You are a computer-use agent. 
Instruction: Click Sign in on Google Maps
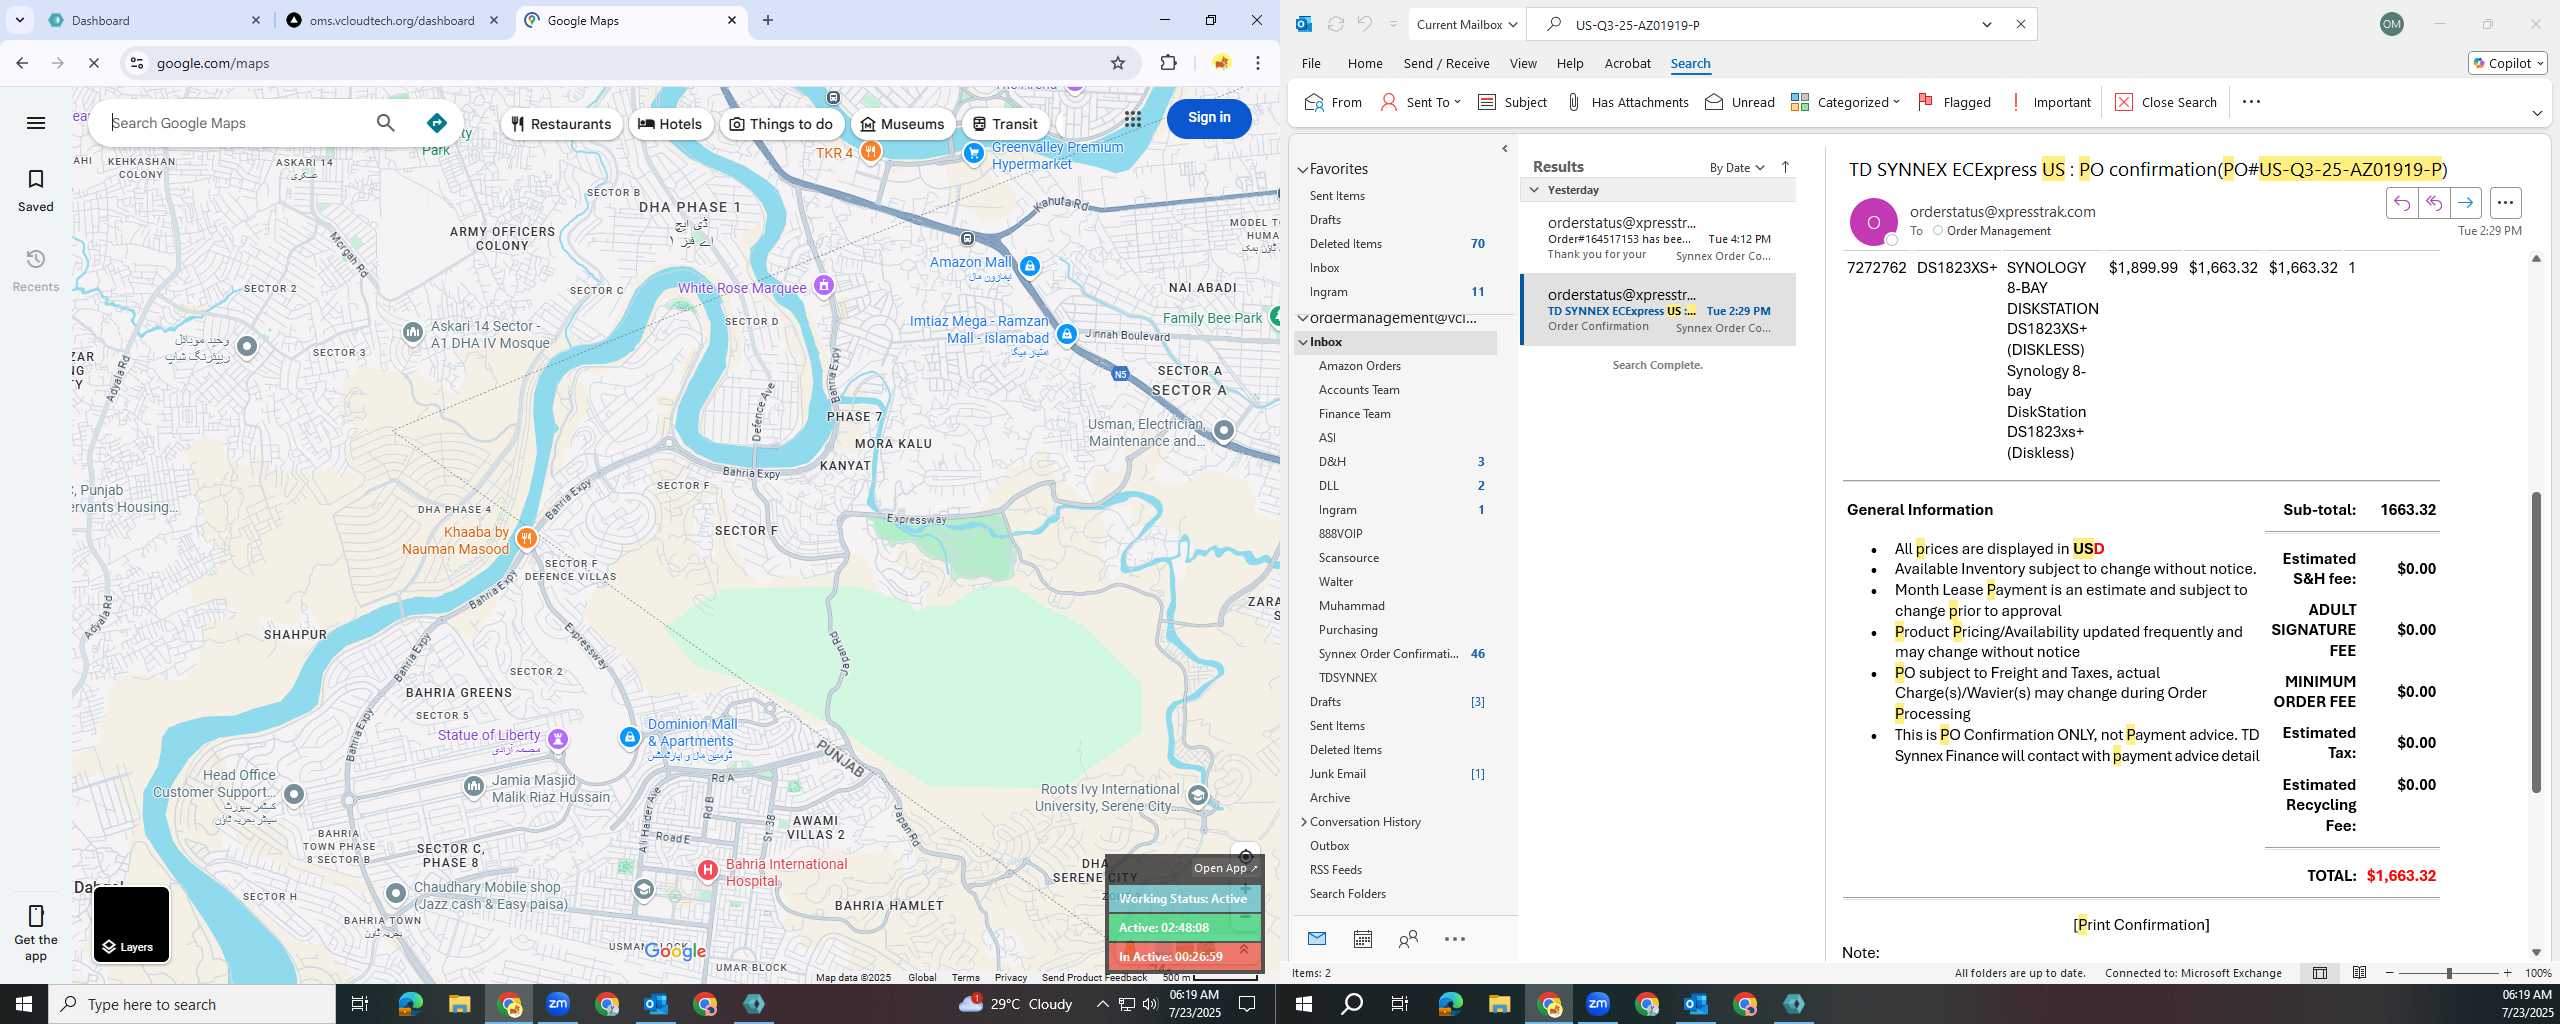pos(1209,118)
